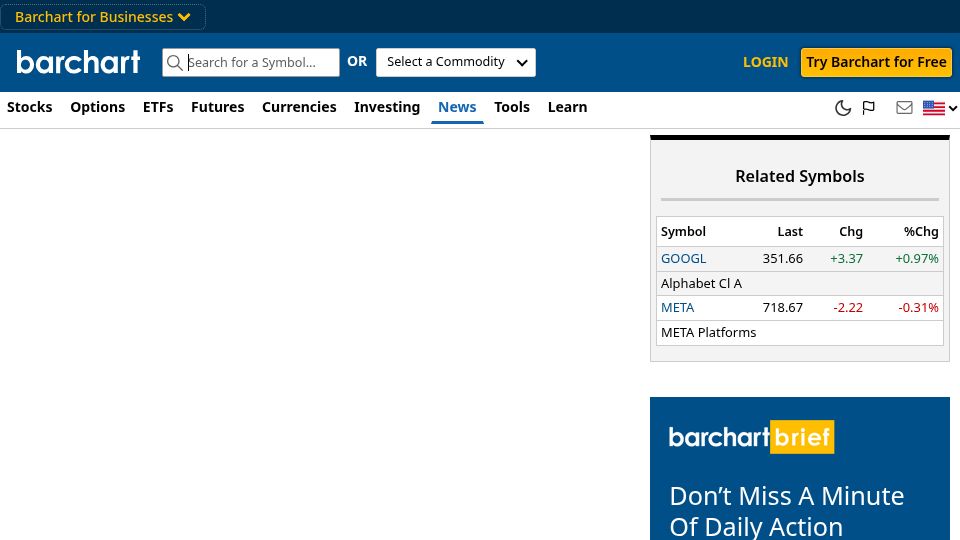This screenshot has height=540, width=960.
Task: Click the %Chg column header
Action: pyautogui.click(x=921, y=231)
